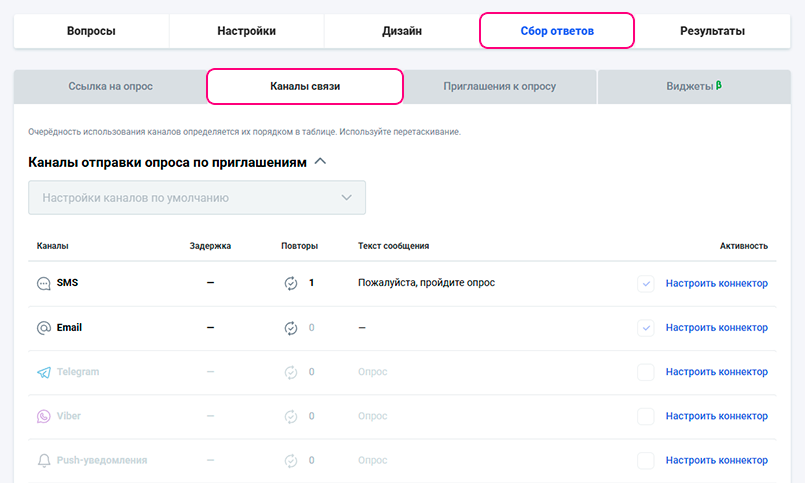Uncheck the SMS activity checkbox
Image resolution: width=805 pixels, height=483 pixels.
(646, 284)
